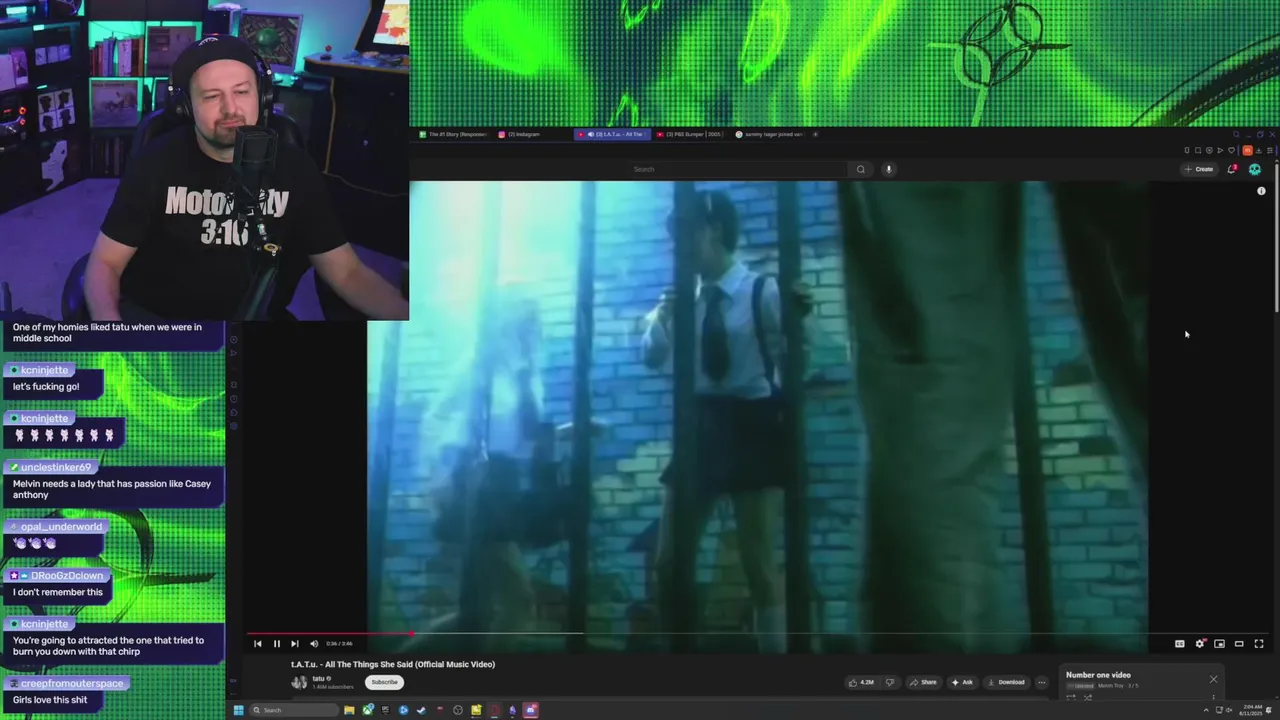Open browser tab search icon

point(1236,134)
